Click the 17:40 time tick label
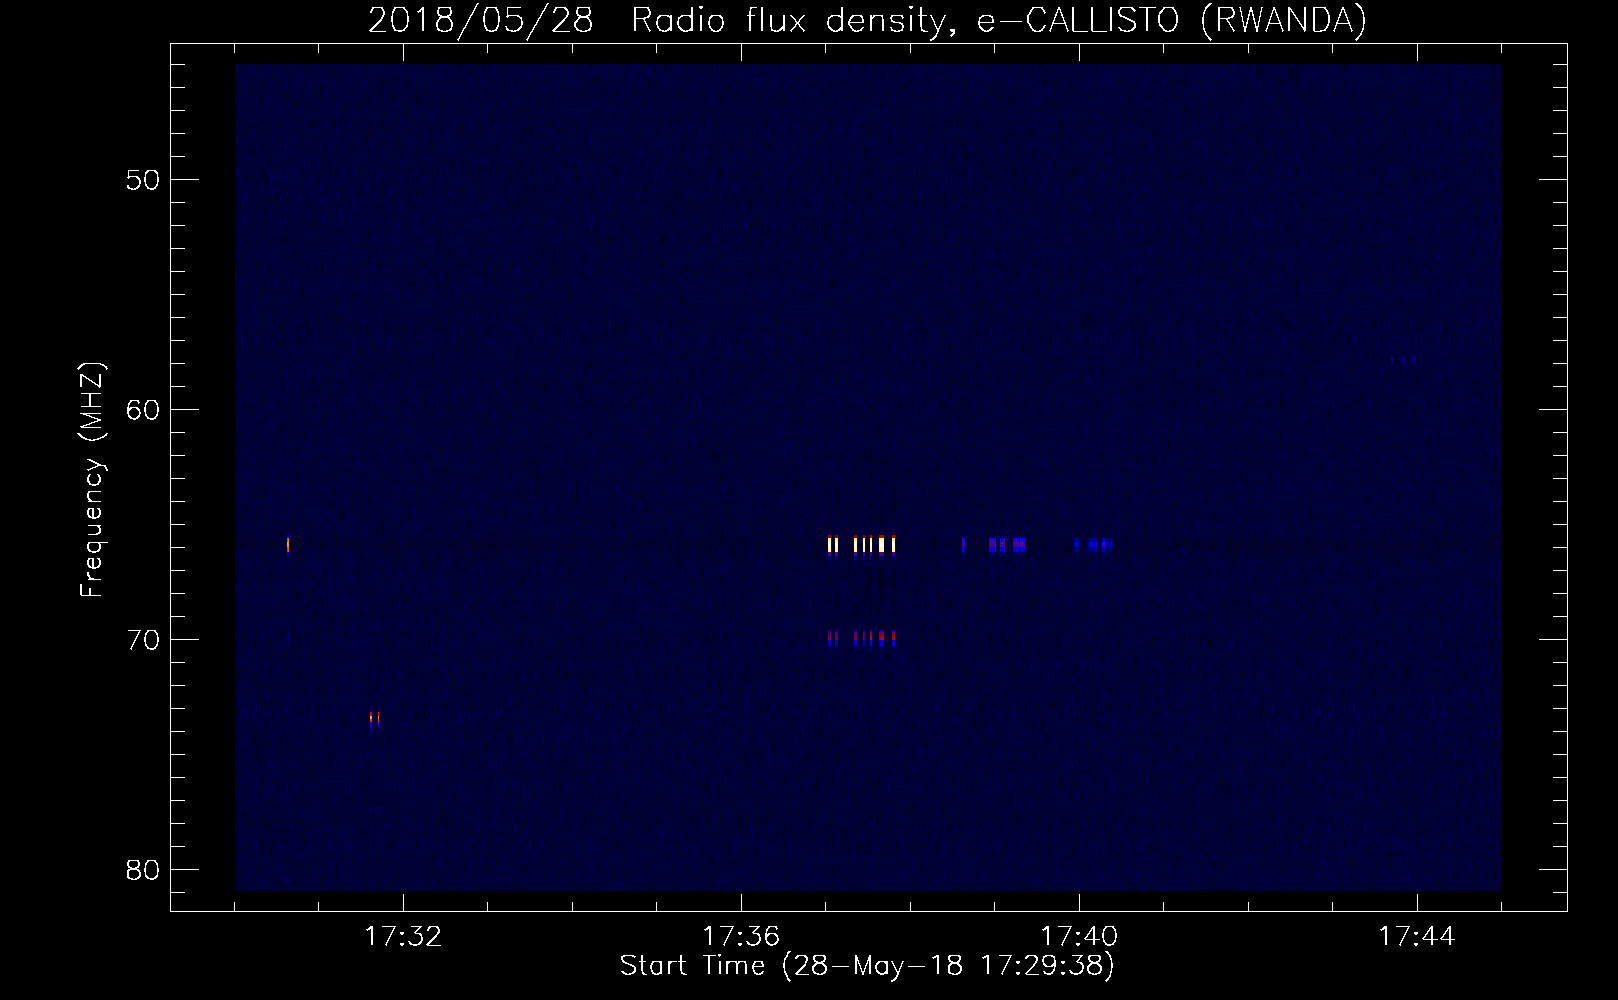Screen dimensions: 1618x1000 pyautogui.click(x=1079, y=937)
